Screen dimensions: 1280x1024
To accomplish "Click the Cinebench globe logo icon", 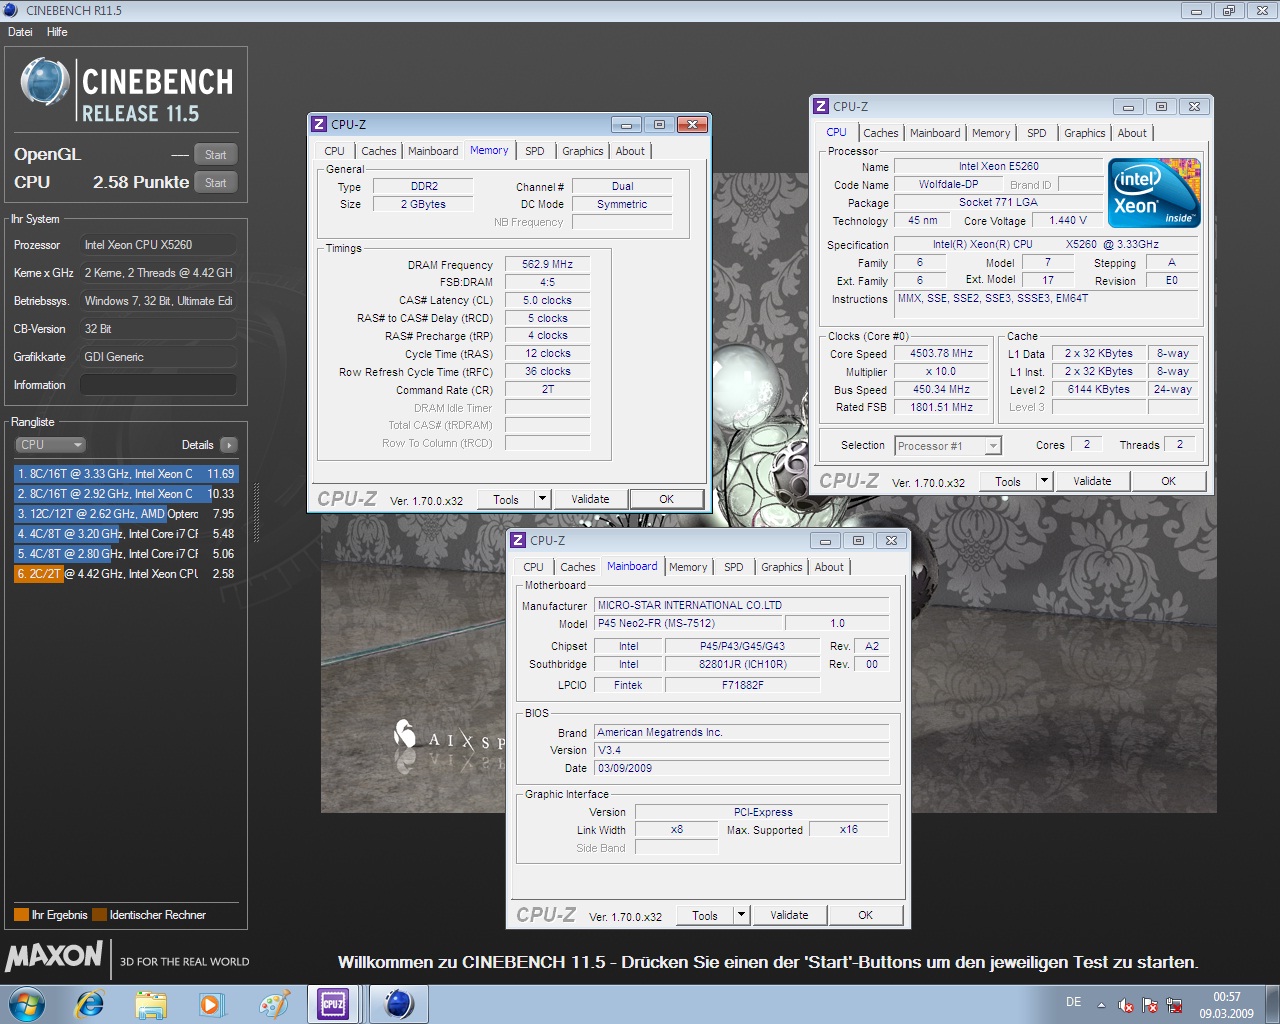I will (x=45, y=83).
